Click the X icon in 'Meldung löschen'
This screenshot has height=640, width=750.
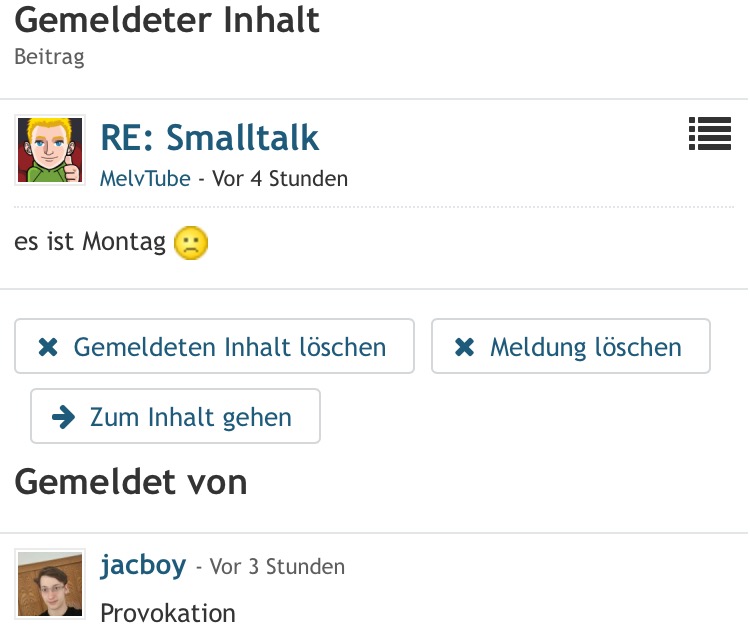pos(464,347)
